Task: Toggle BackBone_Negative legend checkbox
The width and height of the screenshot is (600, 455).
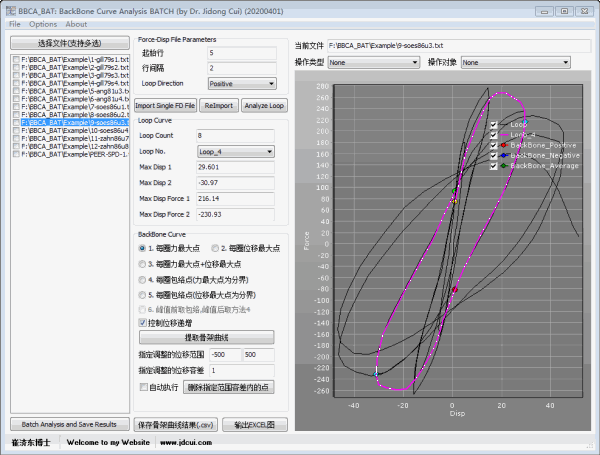Action: tap(494, 156)
